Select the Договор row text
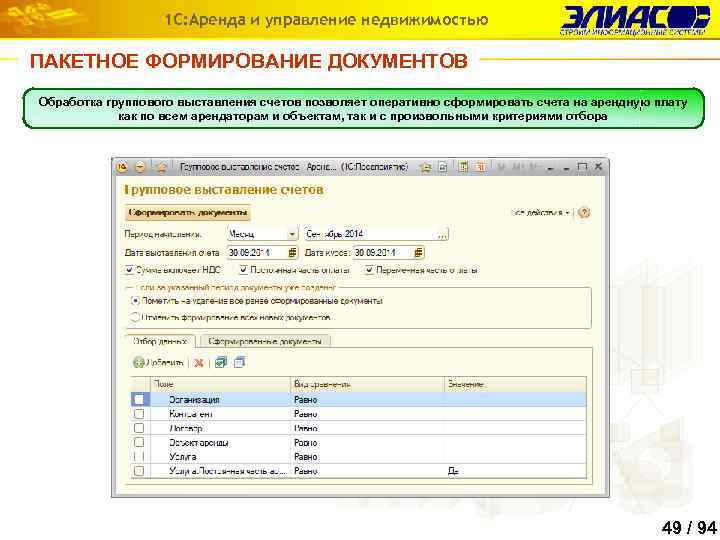 (186, 428)
